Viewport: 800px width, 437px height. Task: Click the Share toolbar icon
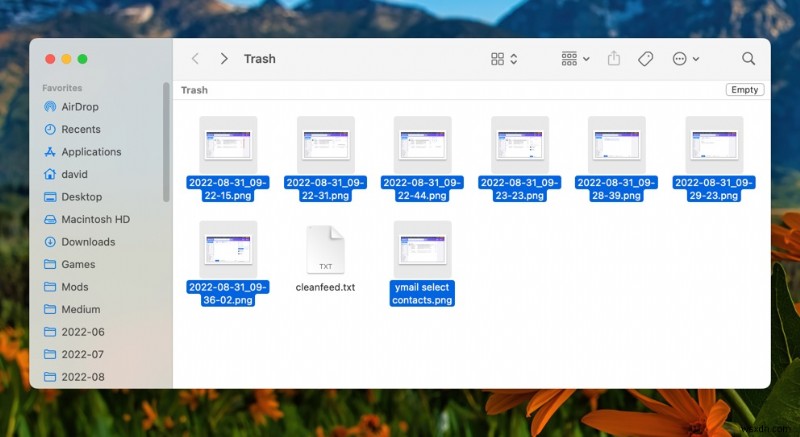click(614, 59)
